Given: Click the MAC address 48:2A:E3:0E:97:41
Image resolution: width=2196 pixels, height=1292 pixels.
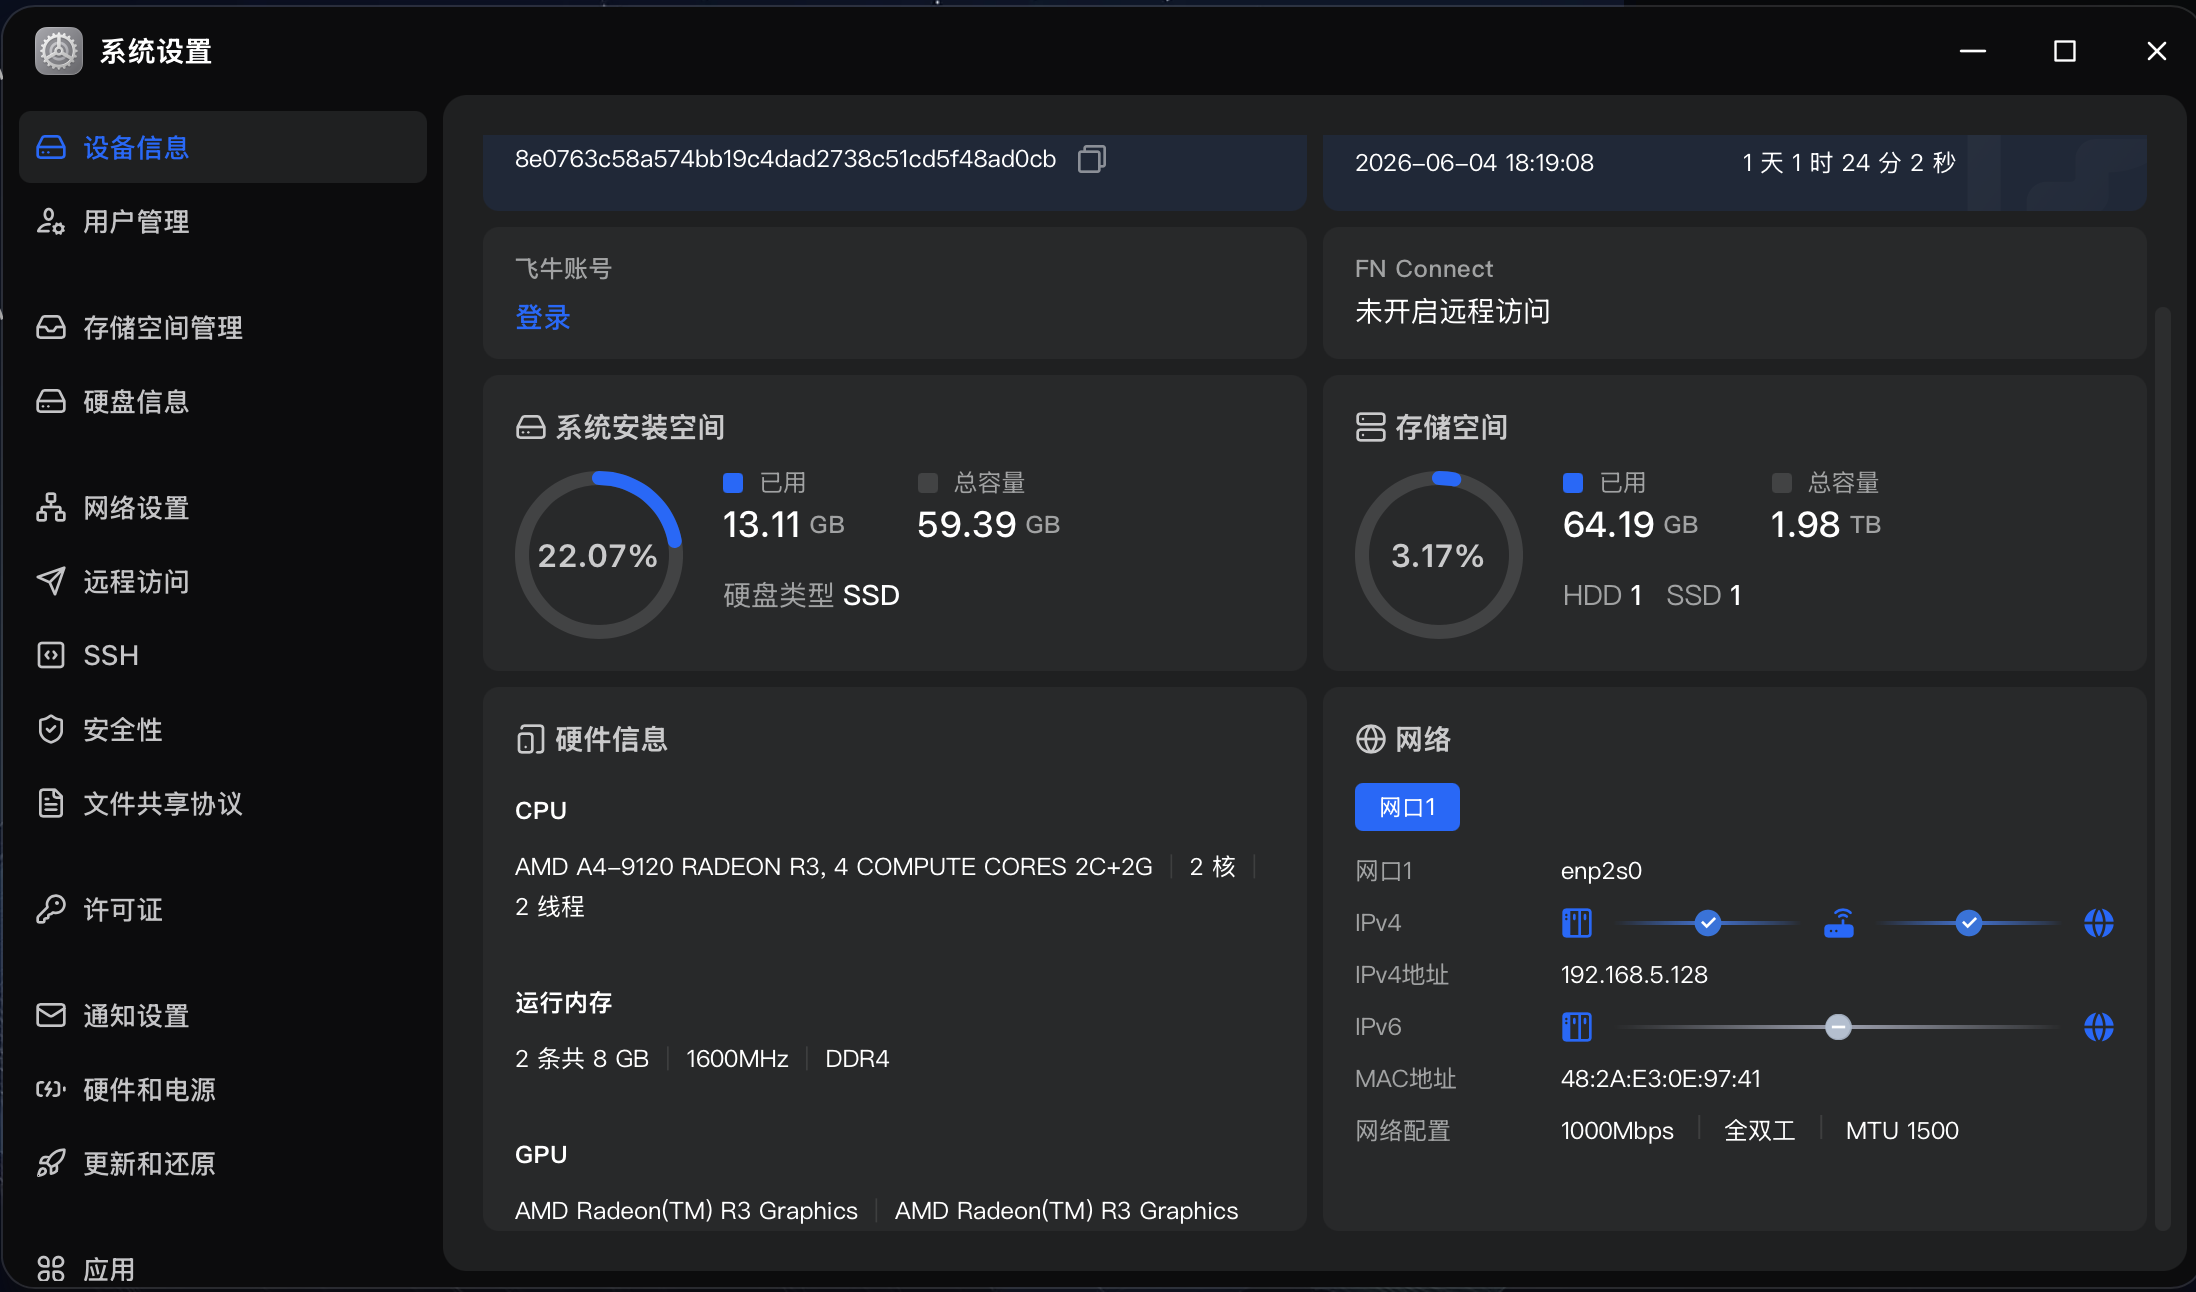Looking at the screenshot, I should (x=1660, y=1079).
